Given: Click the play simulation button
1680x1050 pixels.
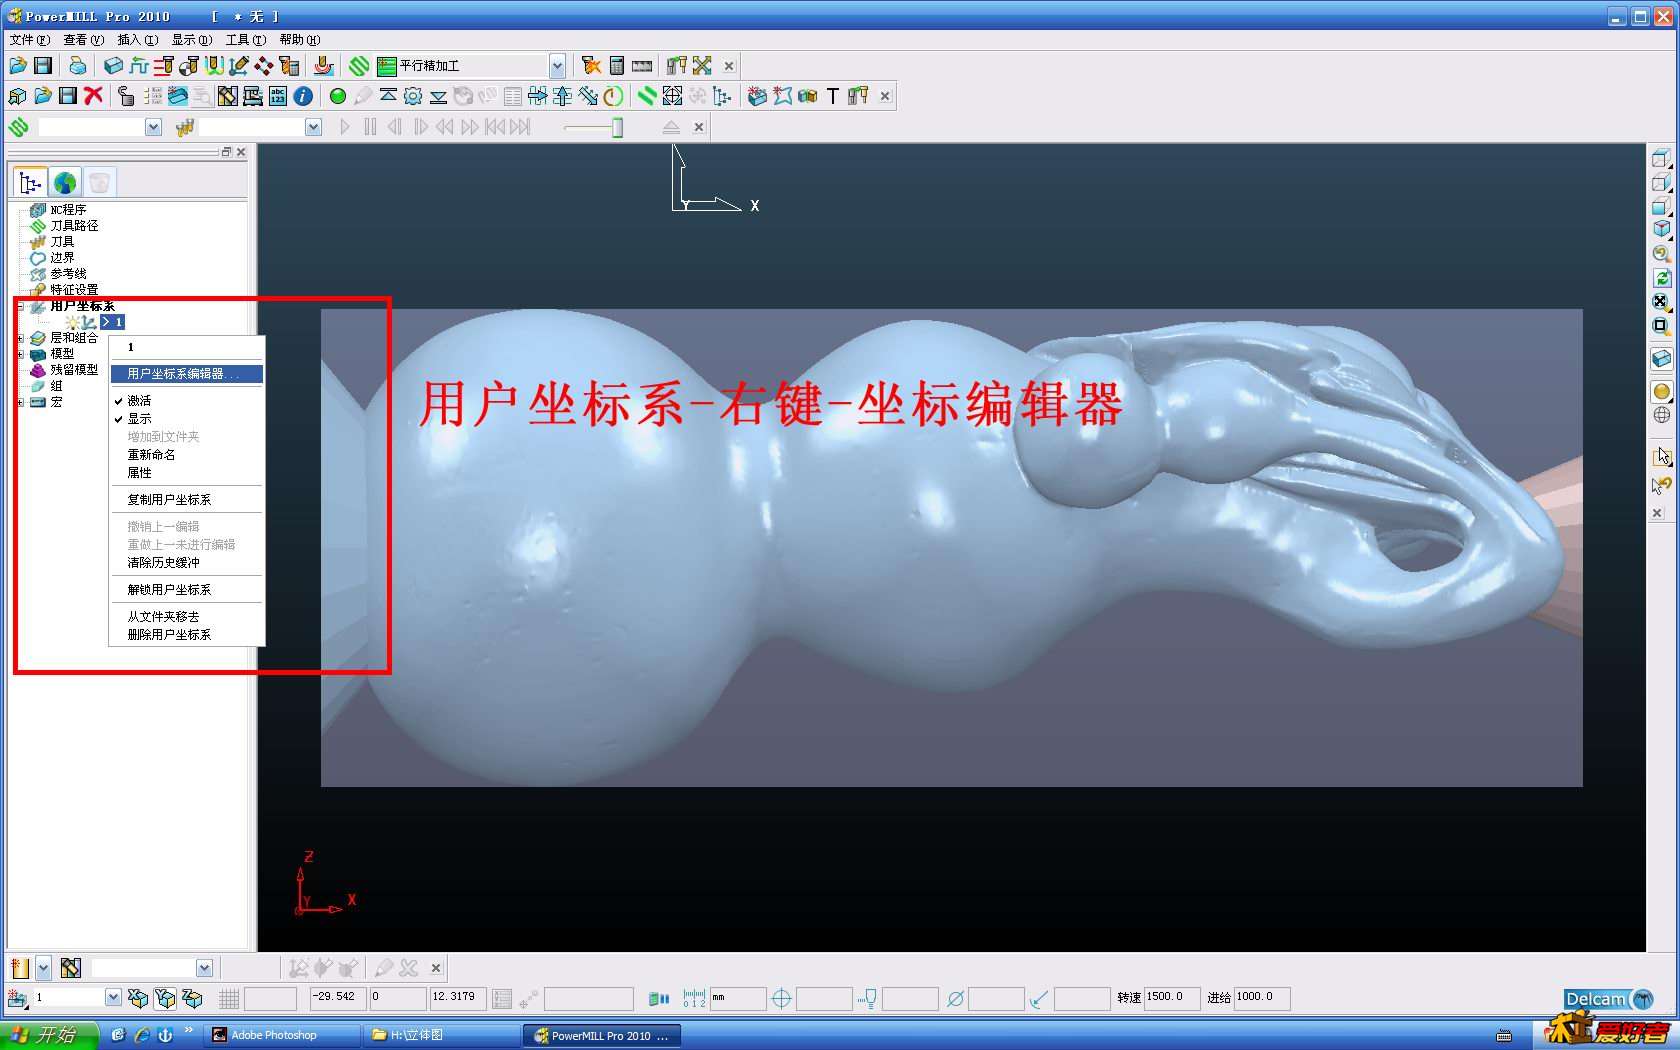Looking at the screenshot, I should coord(345,127).
